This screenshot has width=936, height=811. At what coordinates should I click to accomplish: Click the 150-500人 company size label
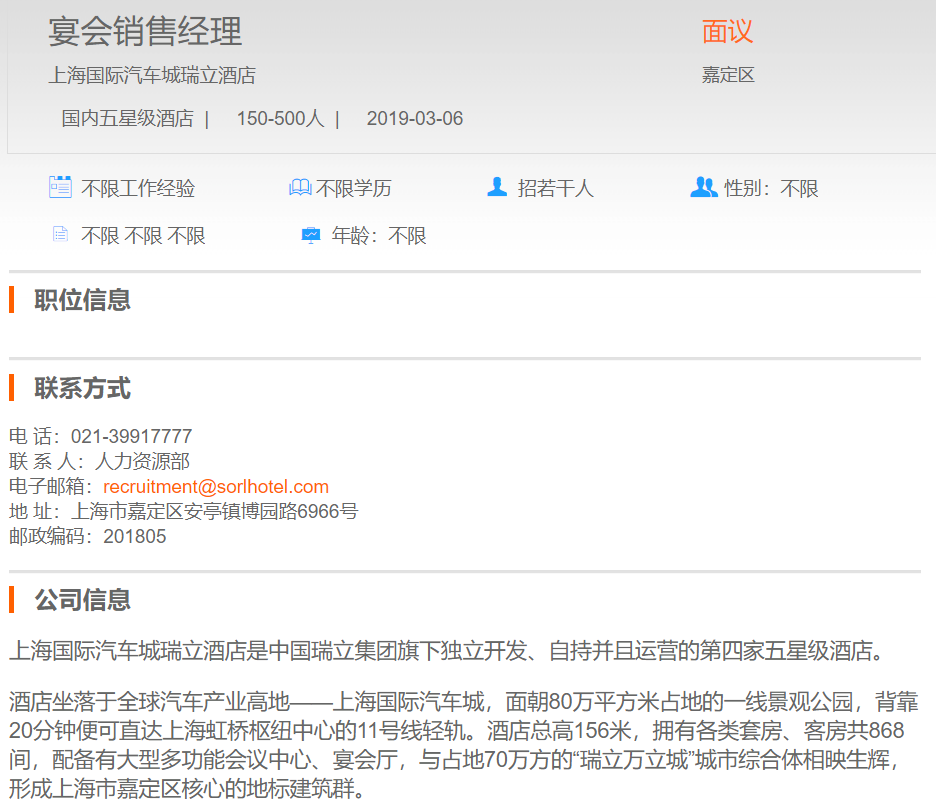280,119
